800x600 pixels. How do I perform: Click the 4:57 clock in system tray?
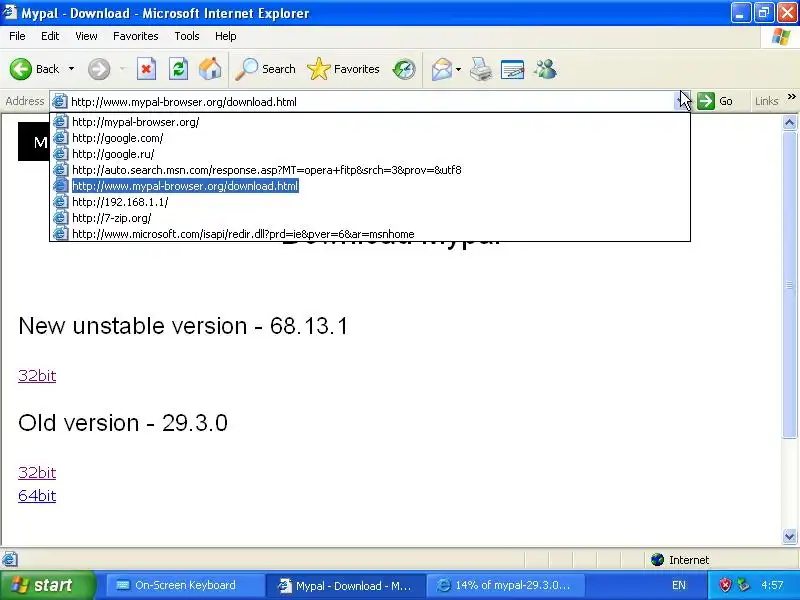pos(772,585)
